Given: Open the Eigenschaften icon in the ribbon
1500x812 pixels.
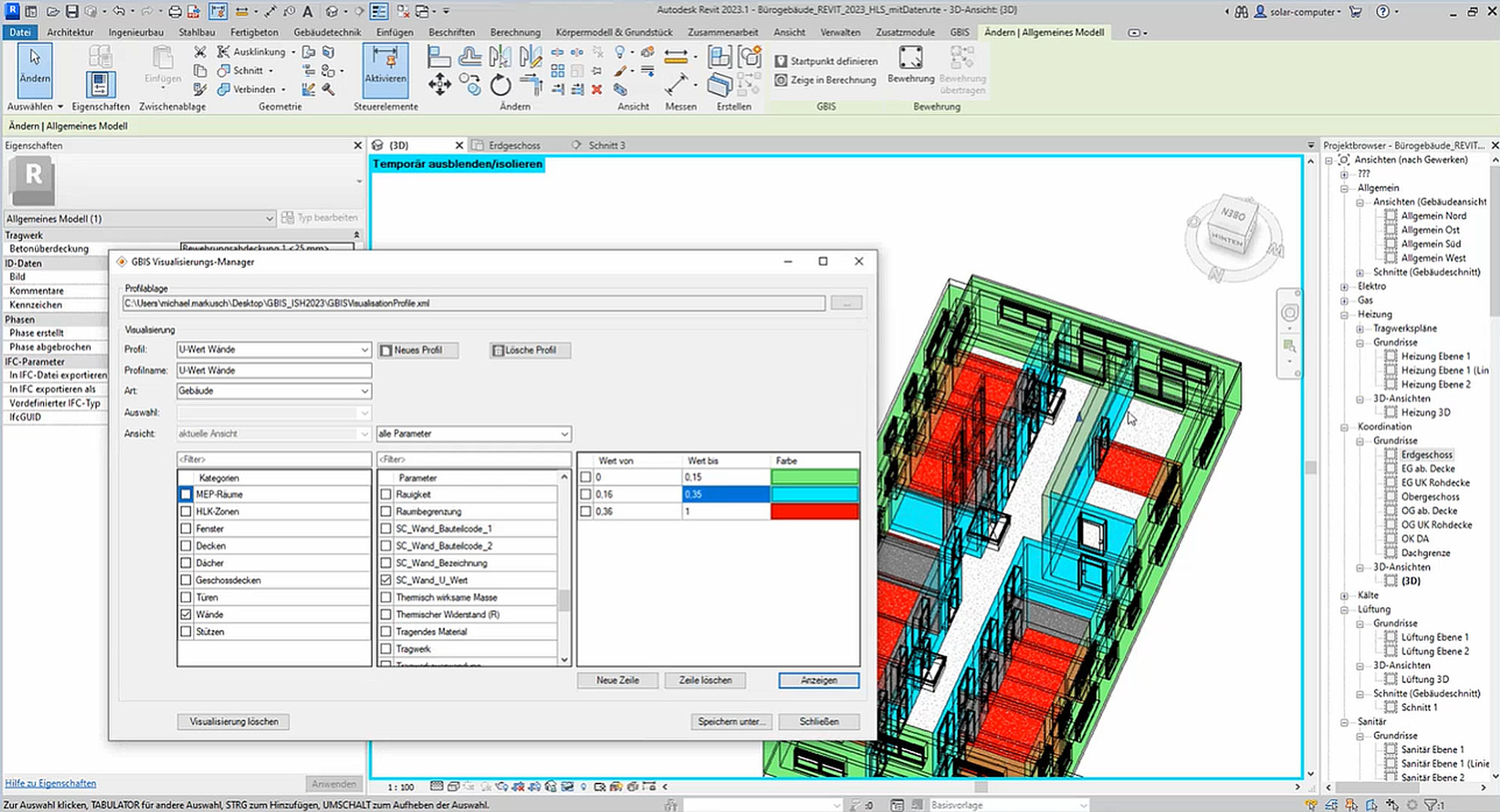Looking at the screenshot, I should tap(100, 85).
